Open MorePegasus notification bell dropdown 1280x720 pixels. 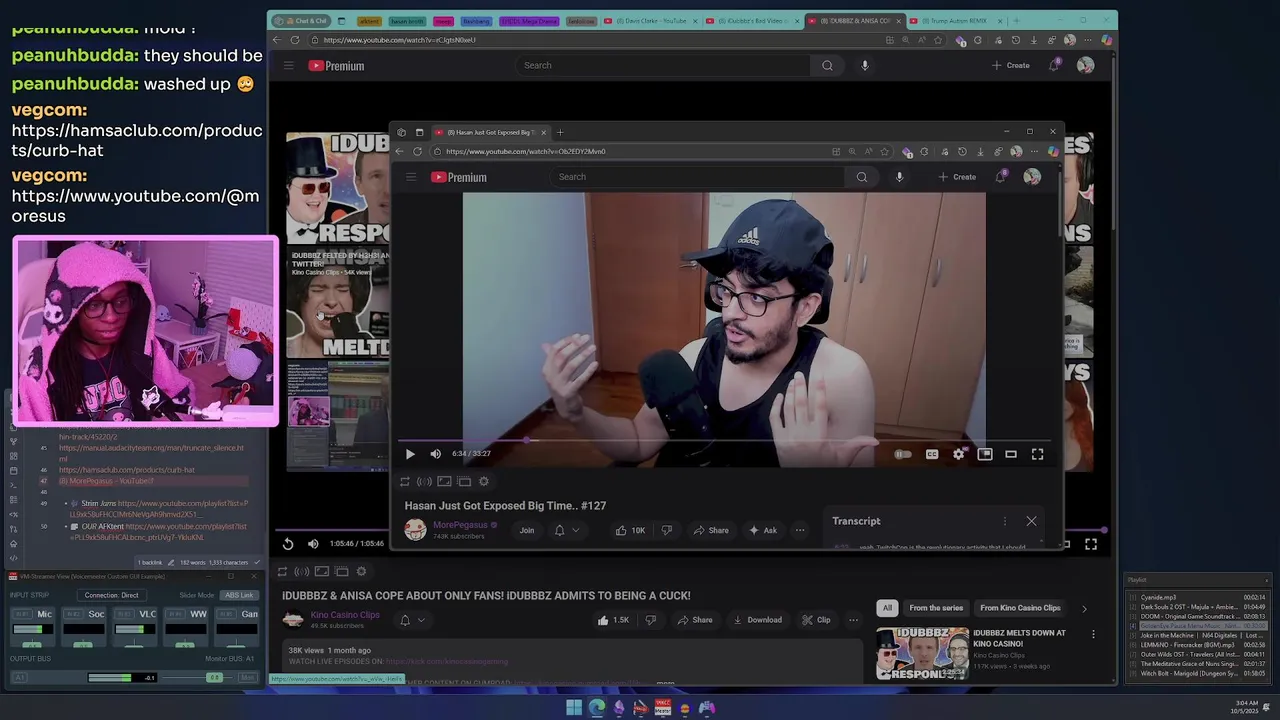[566, 530]
